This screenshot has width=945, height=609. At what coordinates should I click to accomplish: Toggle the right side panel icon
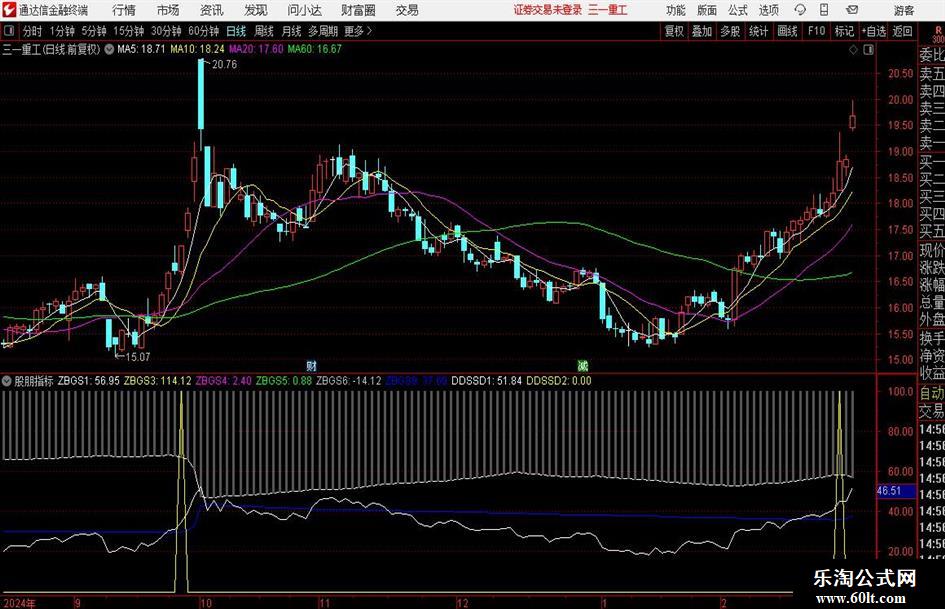pos(868,49)
